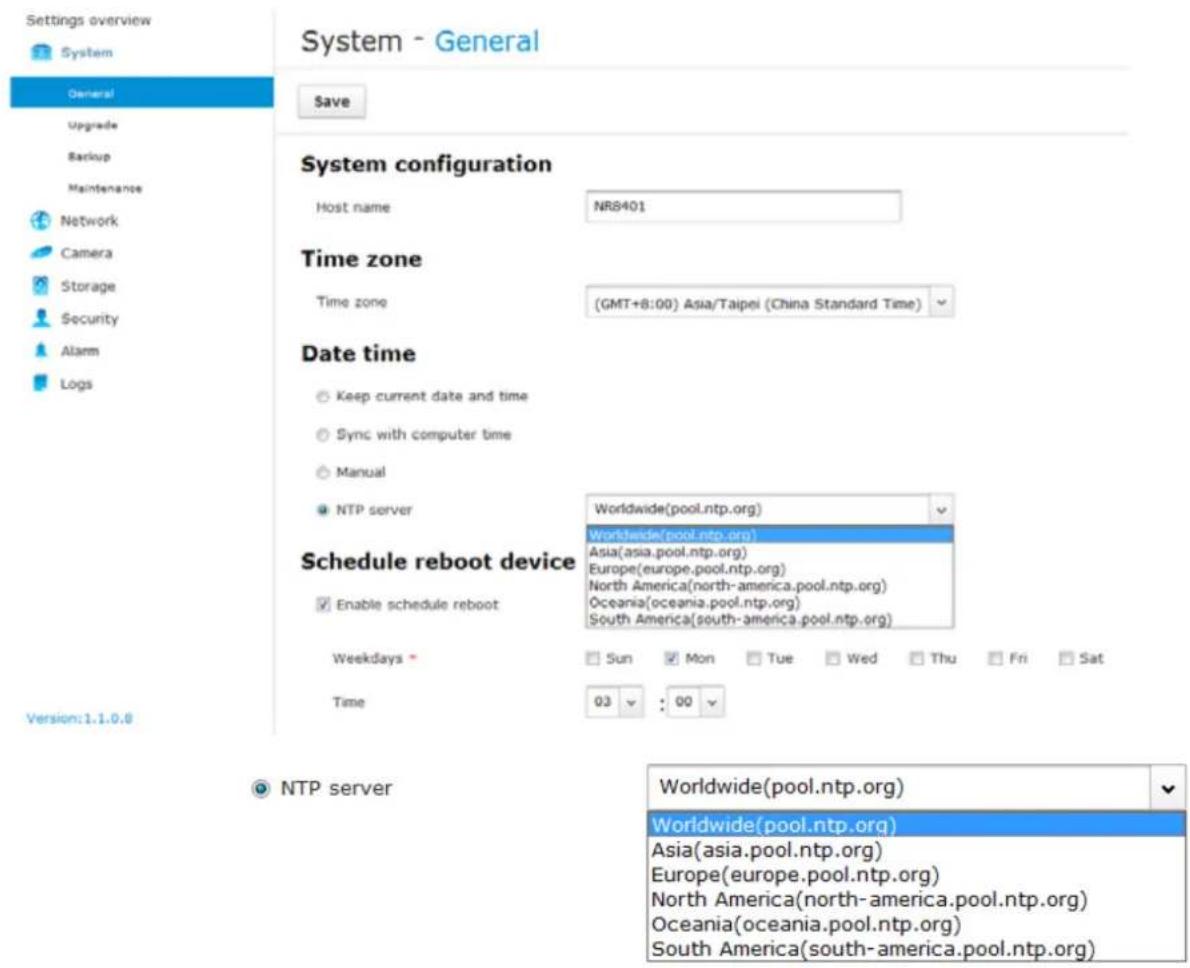1190x968 pixels.
Task: Uncheck the Mon weekday box
Action: click(x=672, y=658)
